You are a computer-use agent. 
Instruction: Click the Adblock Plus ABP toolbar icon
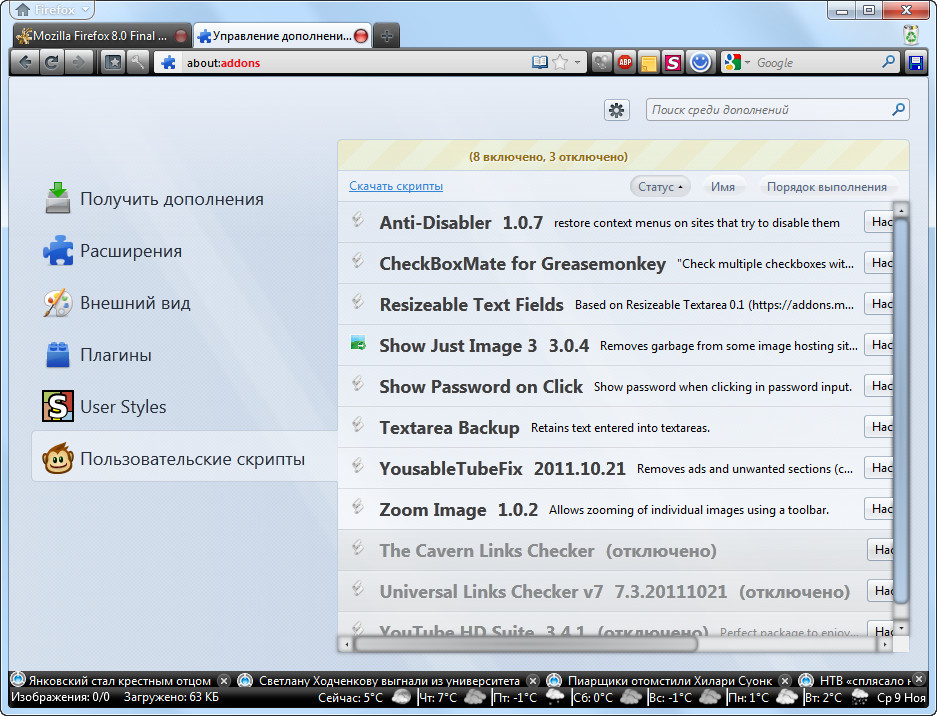click(x=625, y=62)
